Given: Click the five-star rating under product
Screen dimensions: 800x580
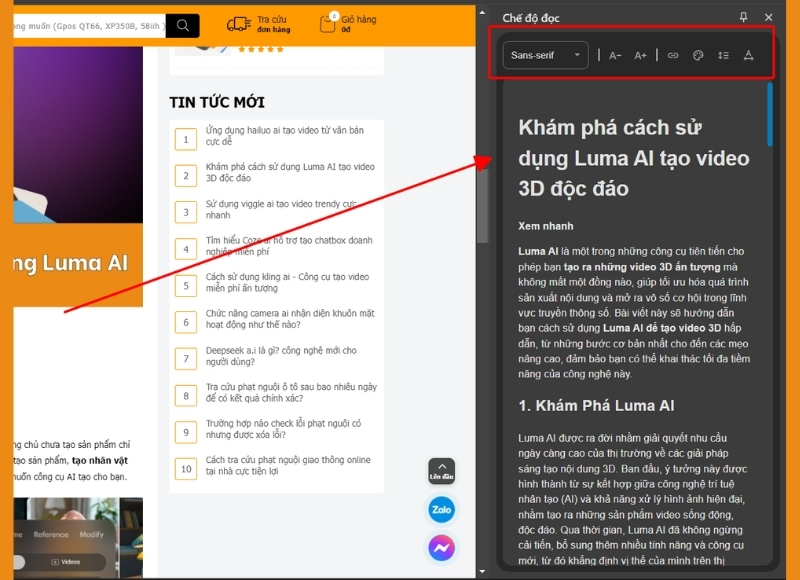Looking at the screenshot, I should (261, 49).
